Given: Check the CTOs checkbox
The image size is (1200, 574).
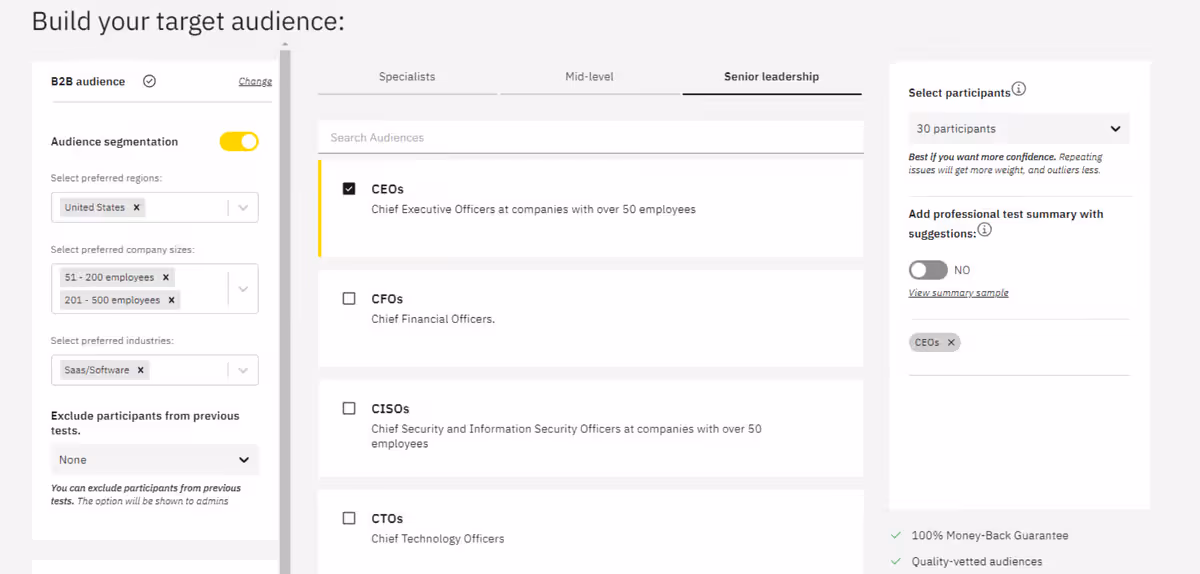Looking at the screenshot, I should pos(349,518).
